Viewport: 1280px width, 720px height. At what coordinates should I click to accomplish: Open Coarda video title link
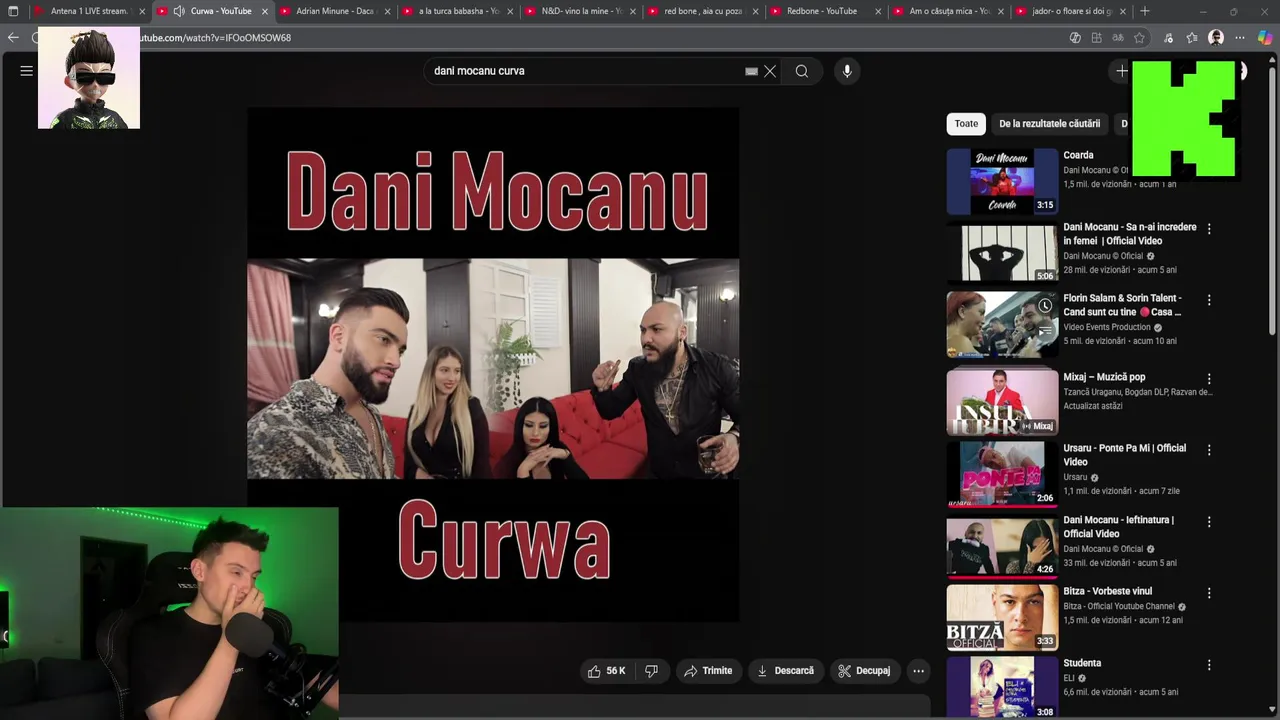point(1078,155)
